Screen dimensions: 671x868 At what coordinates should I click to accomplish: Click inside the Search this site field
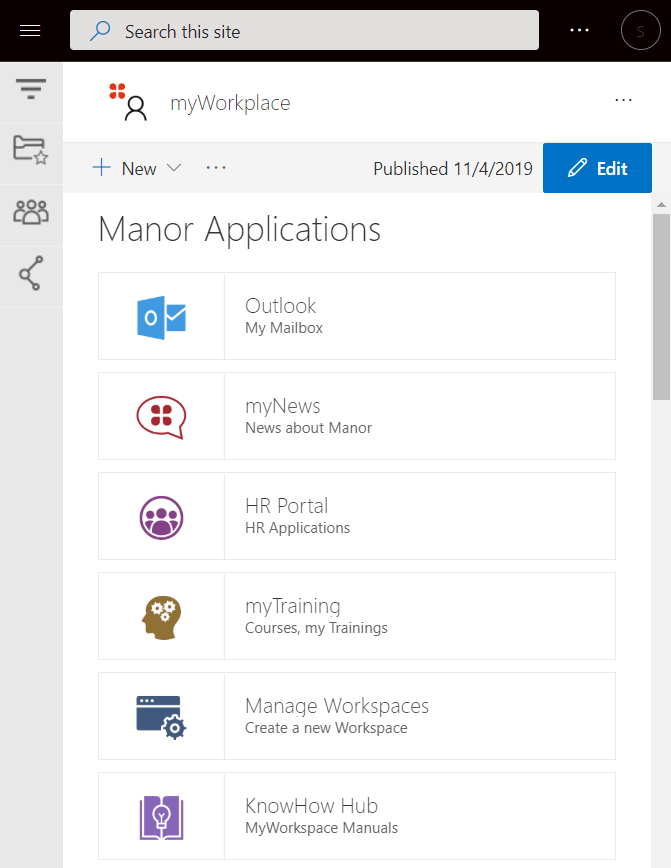pyautogui.click(x=300, y=31)
